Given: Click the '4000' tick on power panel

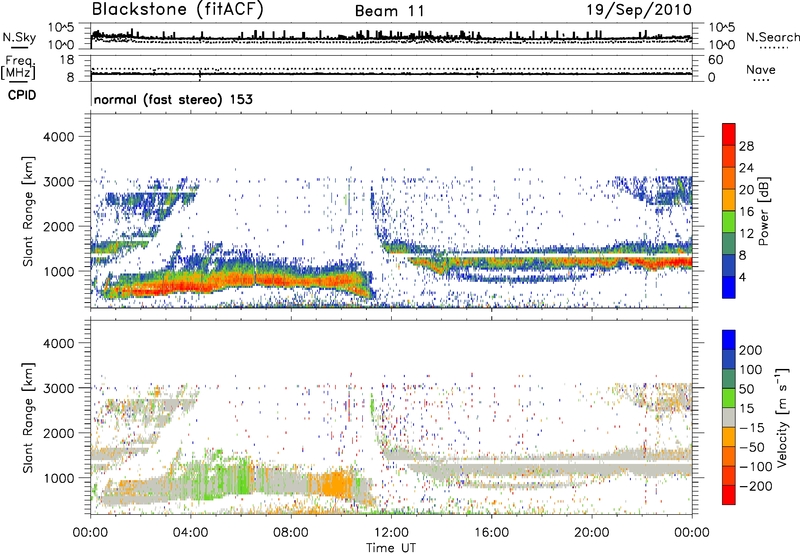Looking at the screenshot, I should coord(59,137).
